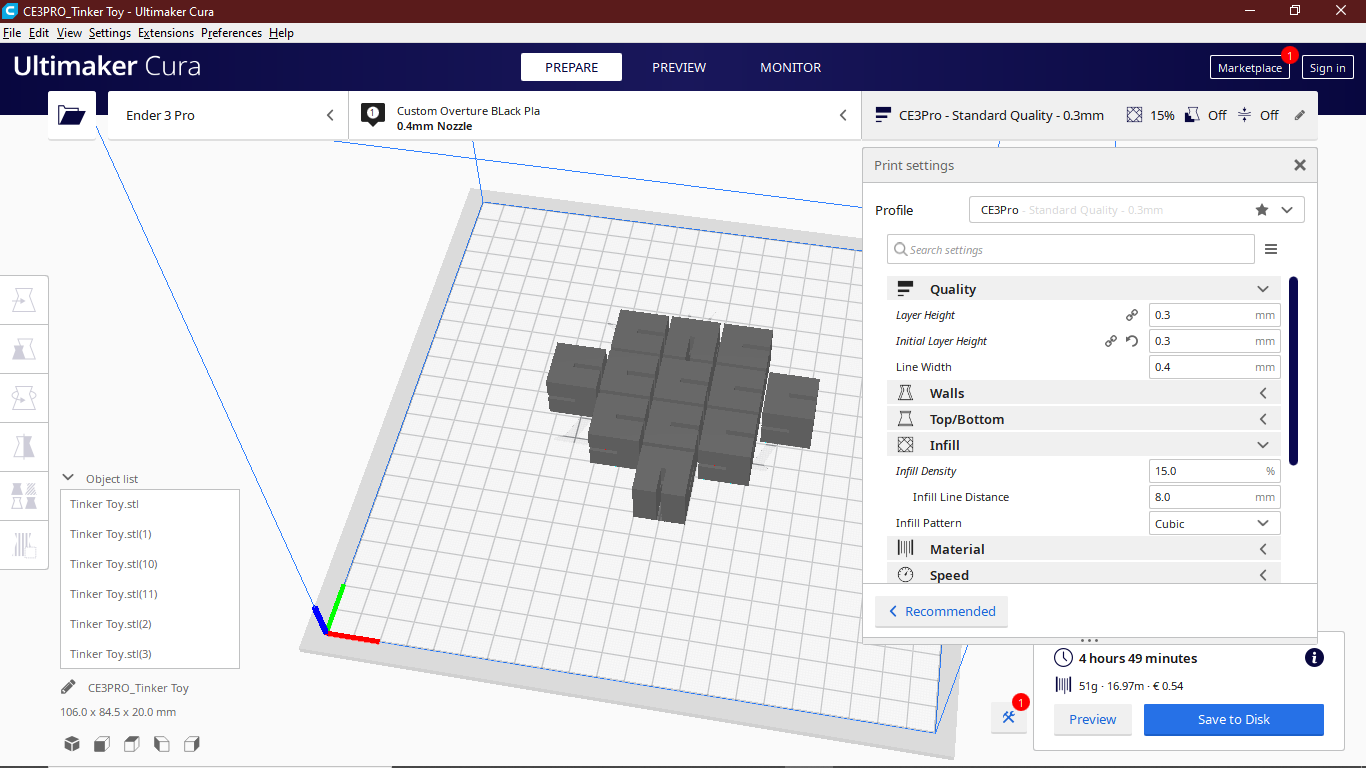The image size is (1366, 768).
Task: Click the edit pencil icon in settings summary bar
Action: point(1300,115)
